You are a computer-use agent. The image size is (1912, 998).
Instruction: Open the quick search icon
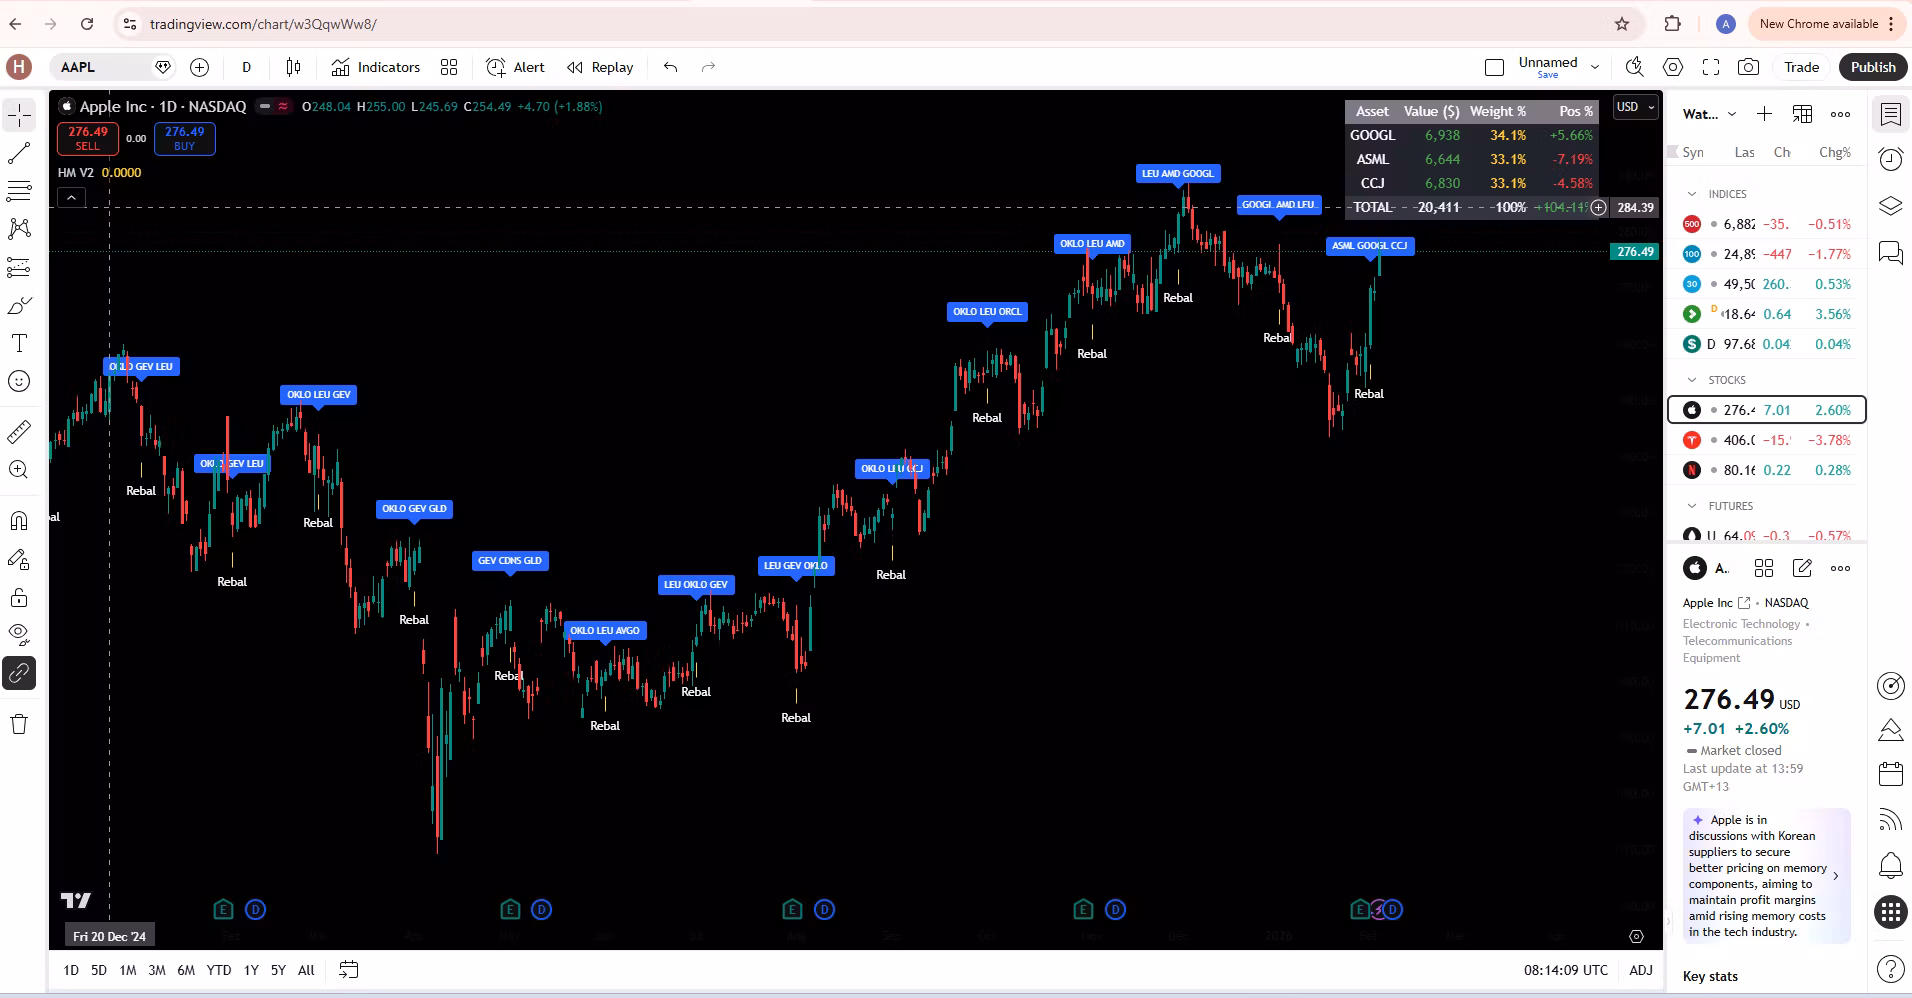tap(1635, 67)
